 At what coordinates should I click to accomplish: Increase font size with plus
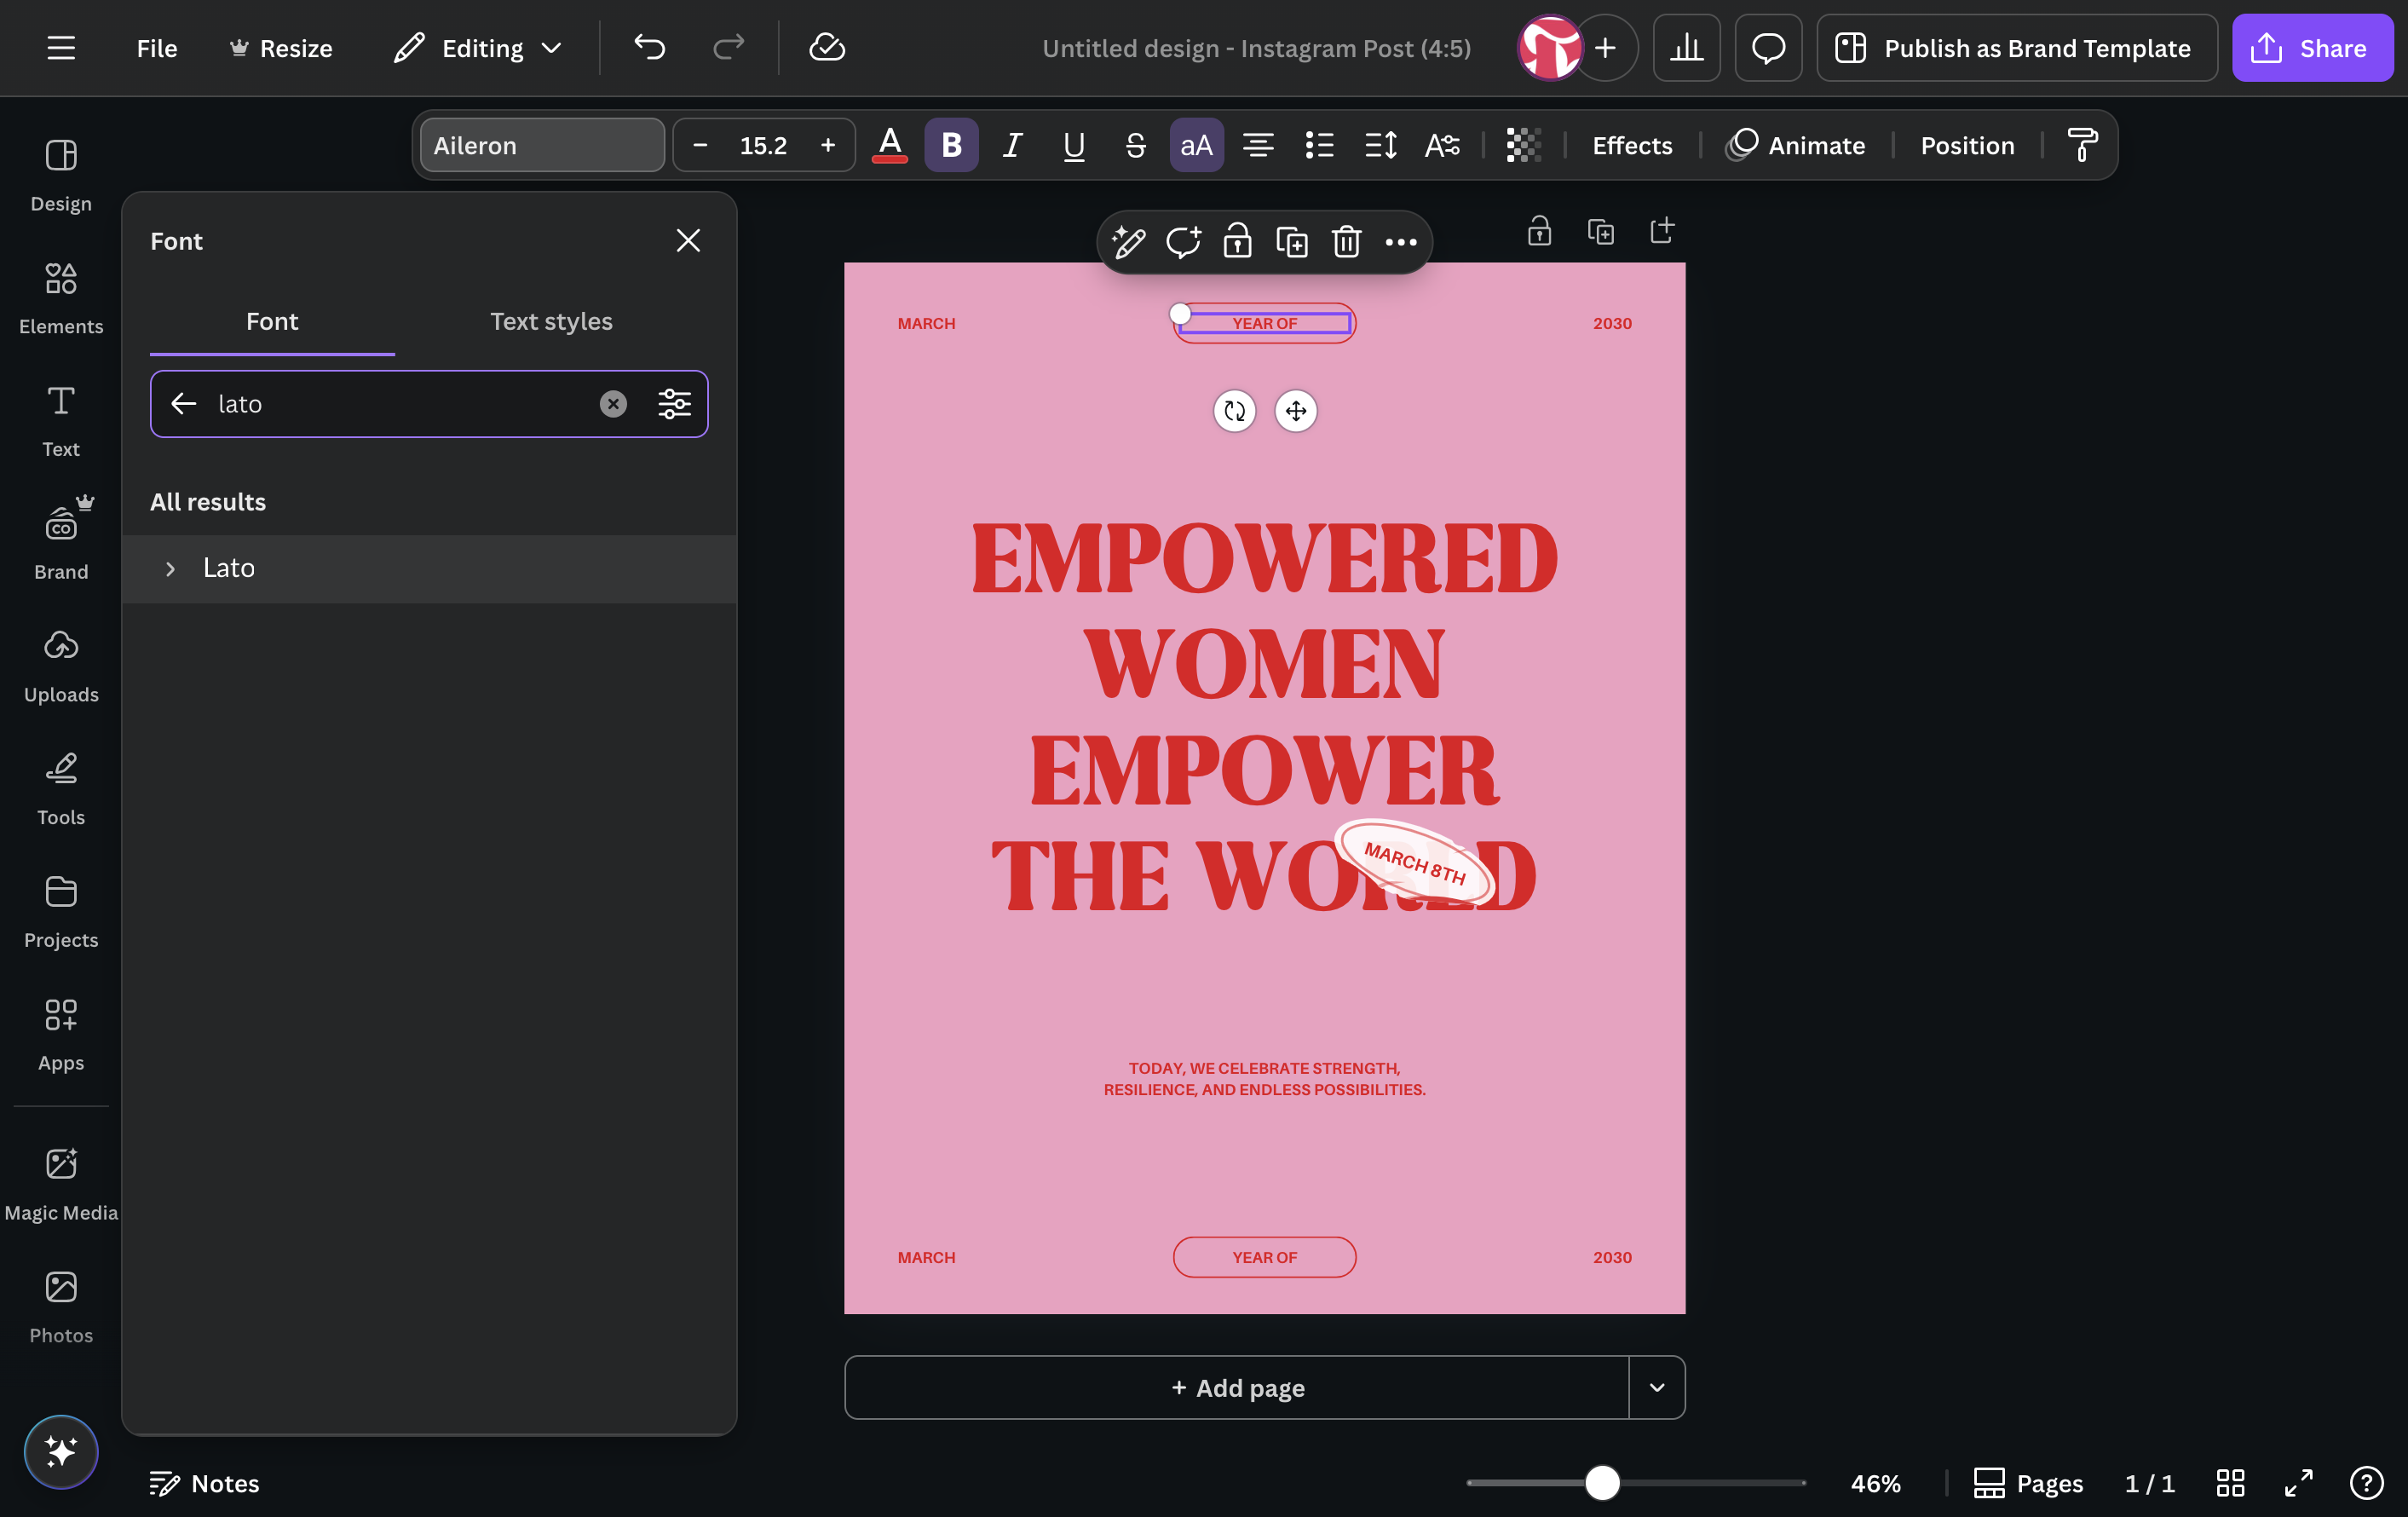[x=827, y=145]
